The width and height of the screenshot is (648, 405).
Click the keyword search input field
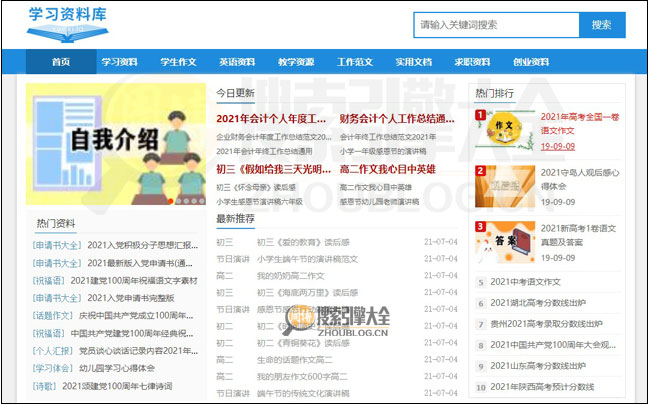pos(496,25)
